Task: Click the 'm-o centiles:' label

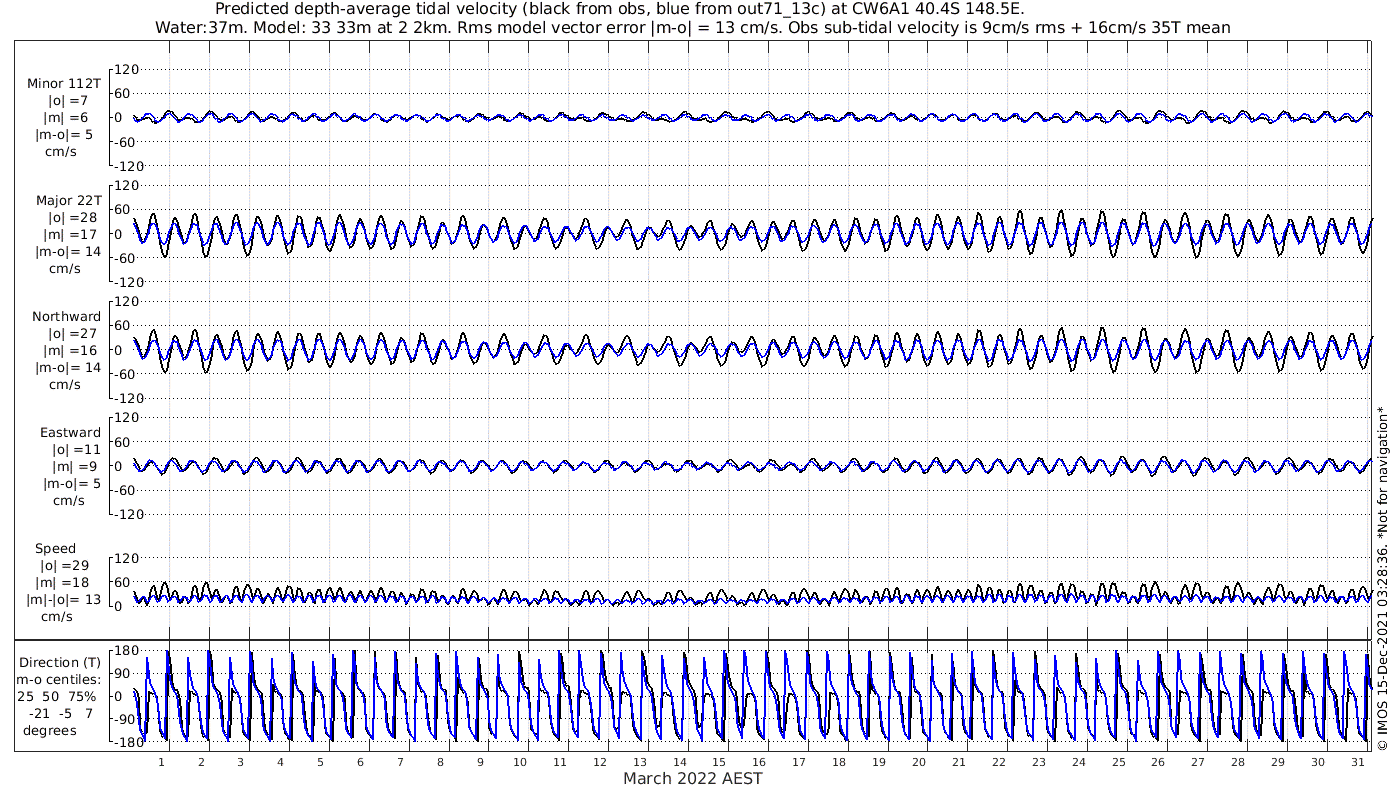Action: (x=60, y=679)
